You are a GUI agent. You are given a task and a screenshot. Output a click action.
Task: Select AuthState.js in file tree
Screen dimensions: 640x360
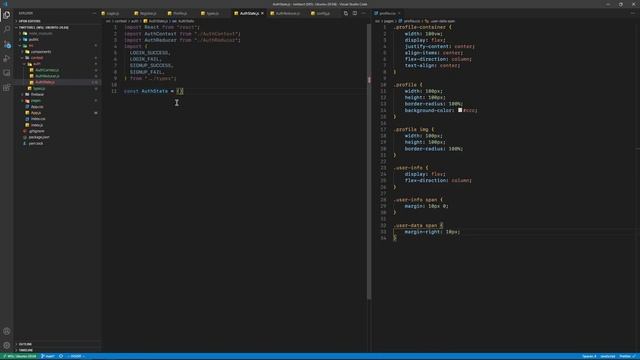coord(45,82)
